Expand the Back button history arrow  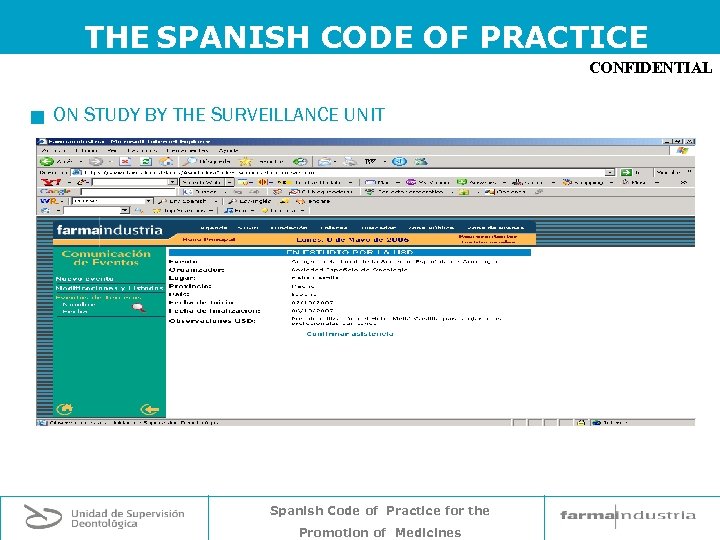click(80, 162)
